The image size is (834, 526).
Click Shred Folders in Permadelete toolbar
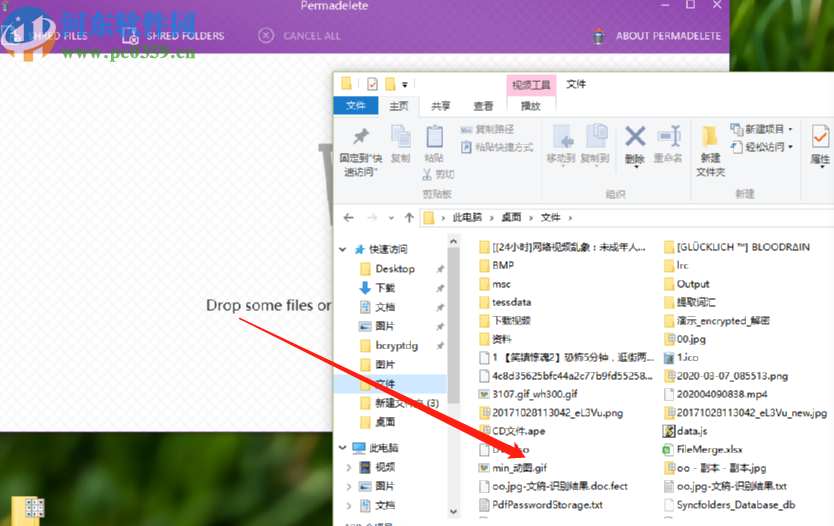[173, 36]
